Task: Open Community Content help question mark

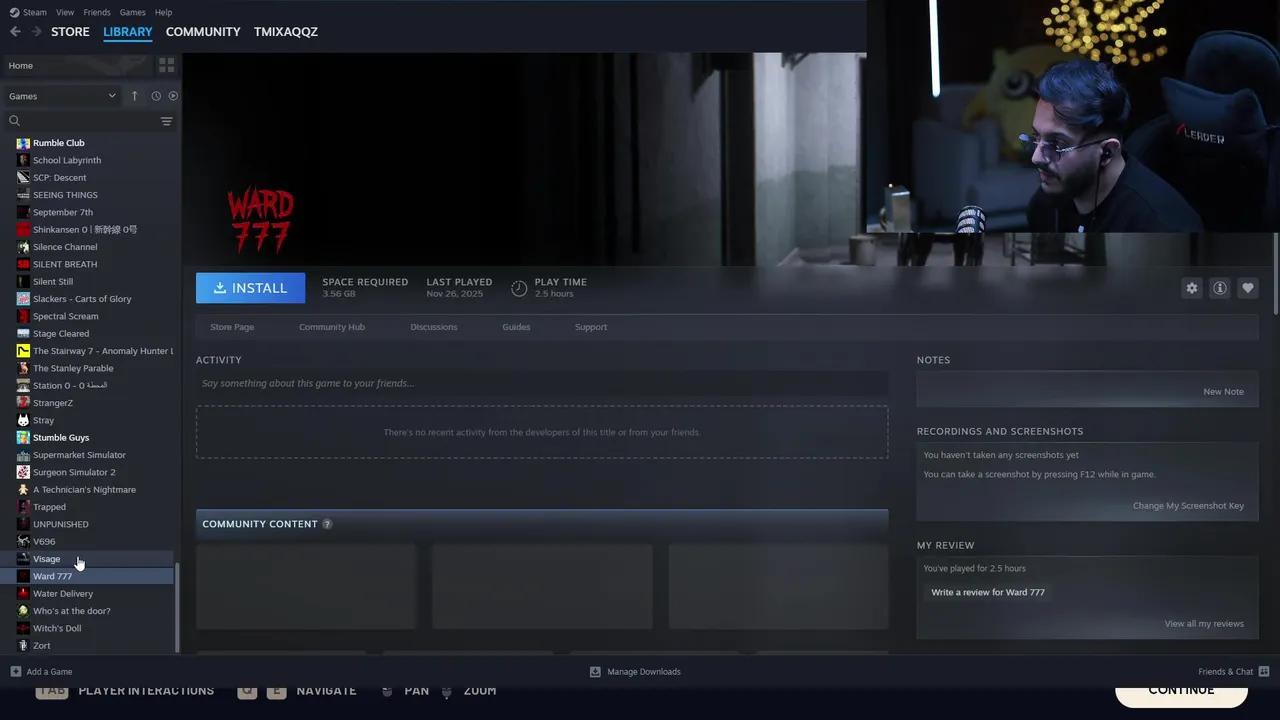Action: [x=327, y=524]
